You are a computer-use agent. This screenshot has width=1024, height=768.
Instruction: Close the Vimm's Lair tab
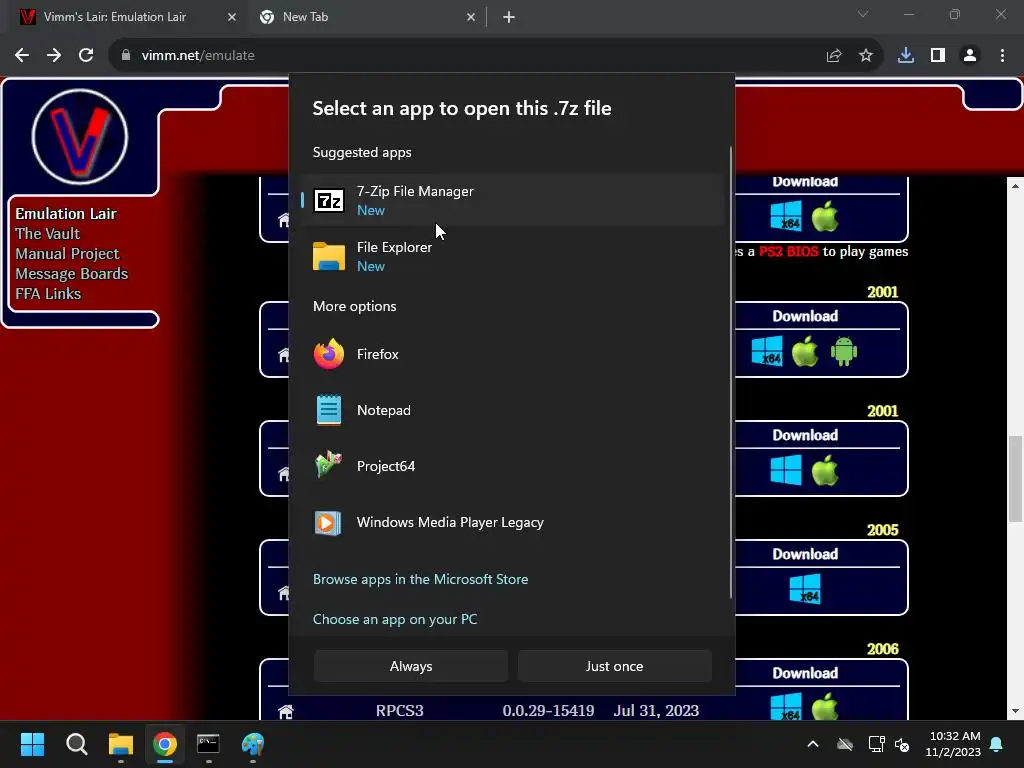click(x=232, y=17)
